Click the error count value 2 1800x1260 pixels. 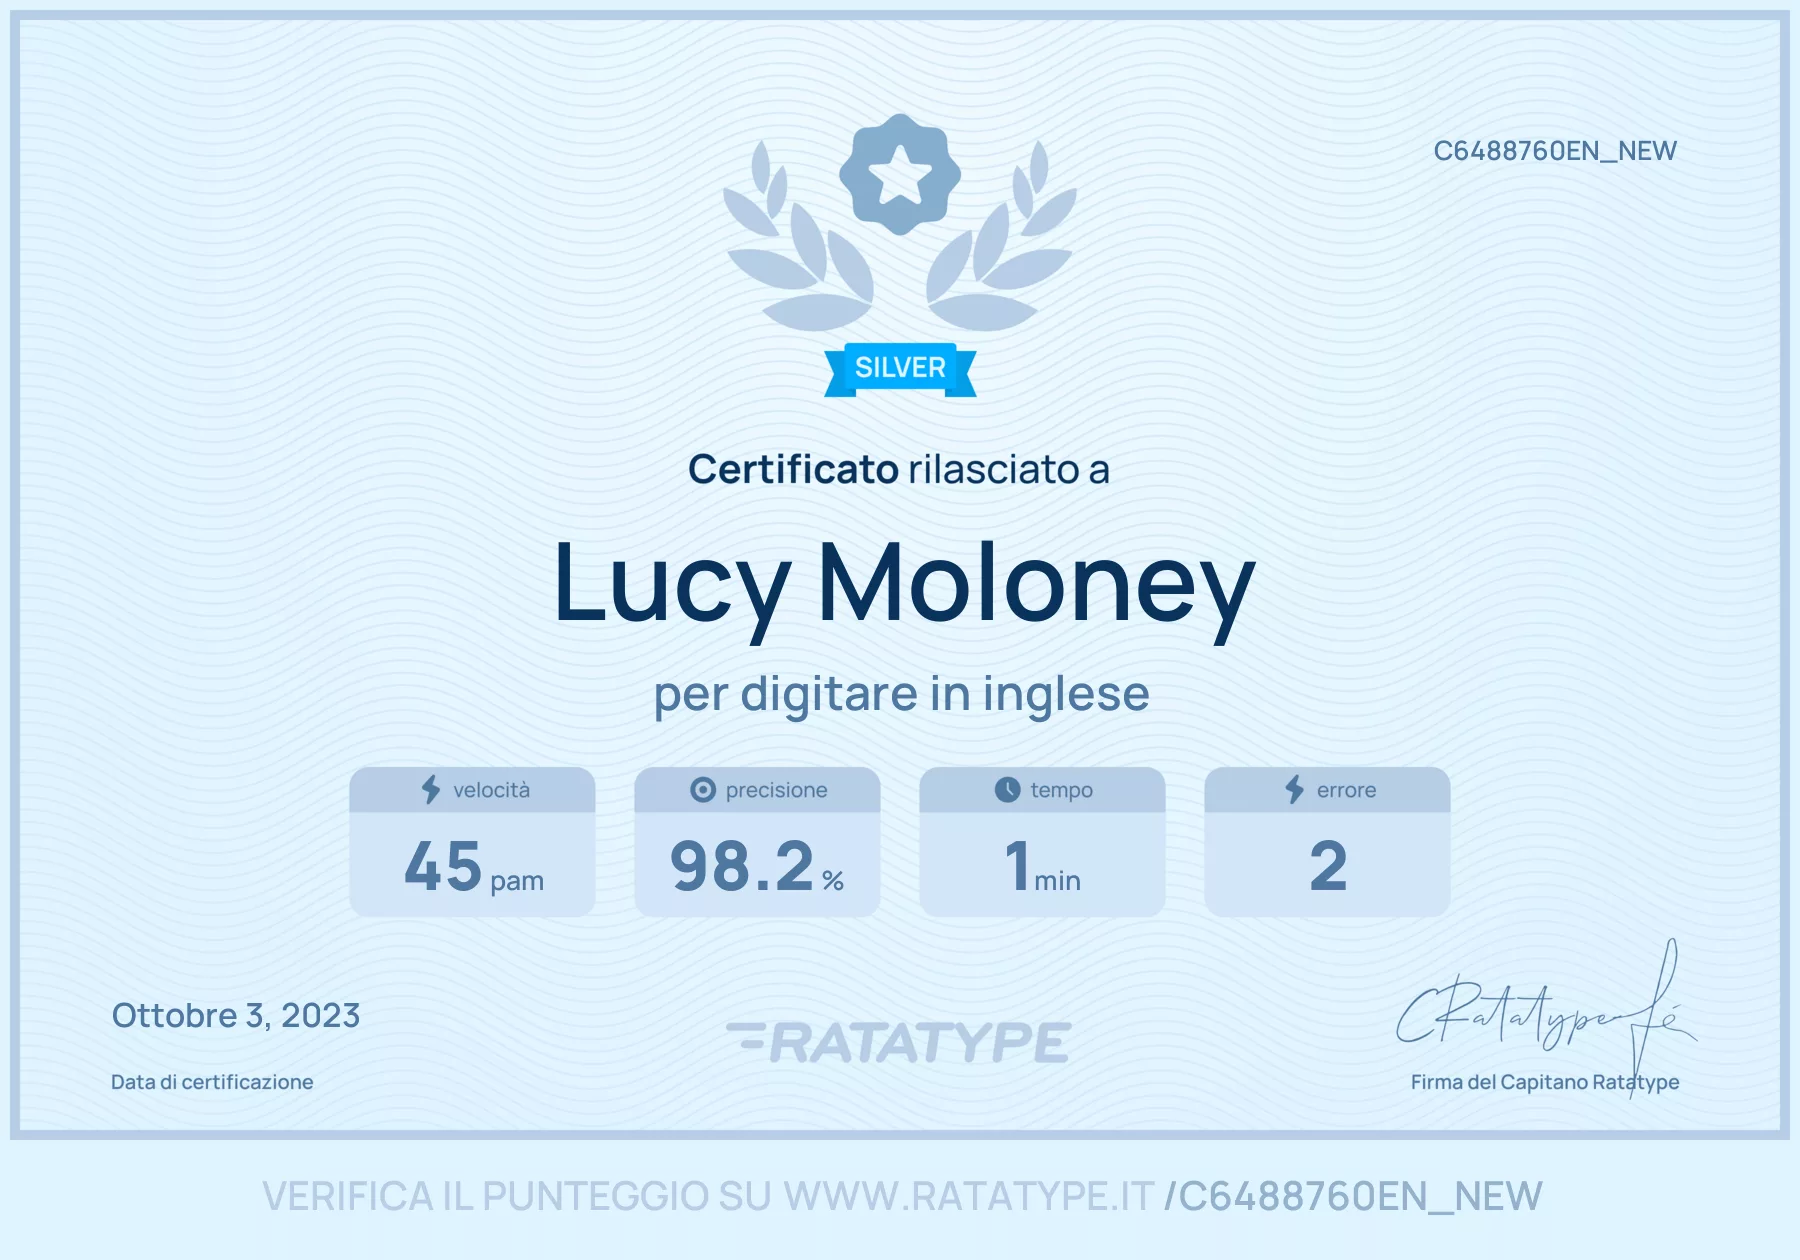[x=1328, y=866]
